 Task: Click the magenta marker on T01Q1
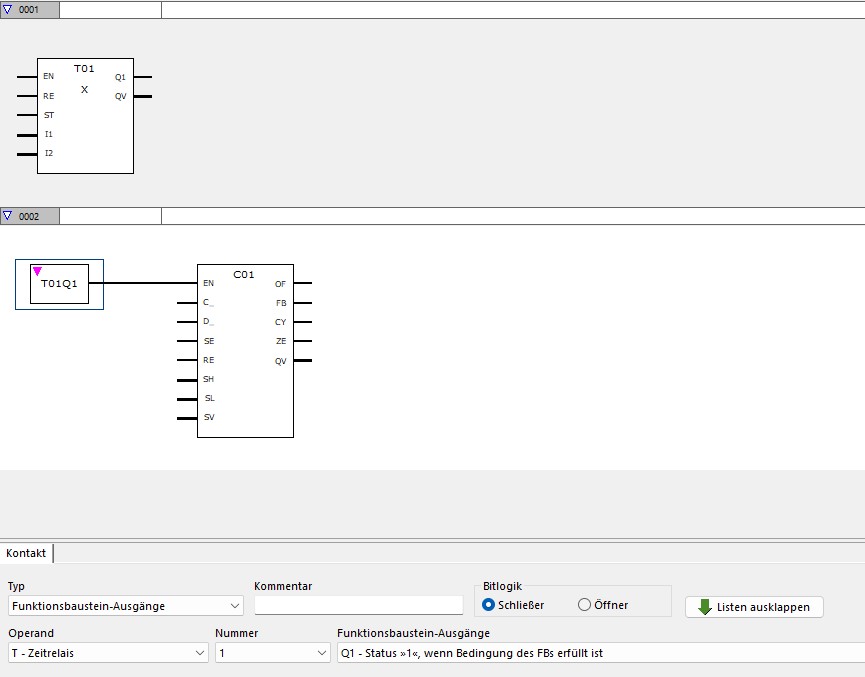[37, 270]
